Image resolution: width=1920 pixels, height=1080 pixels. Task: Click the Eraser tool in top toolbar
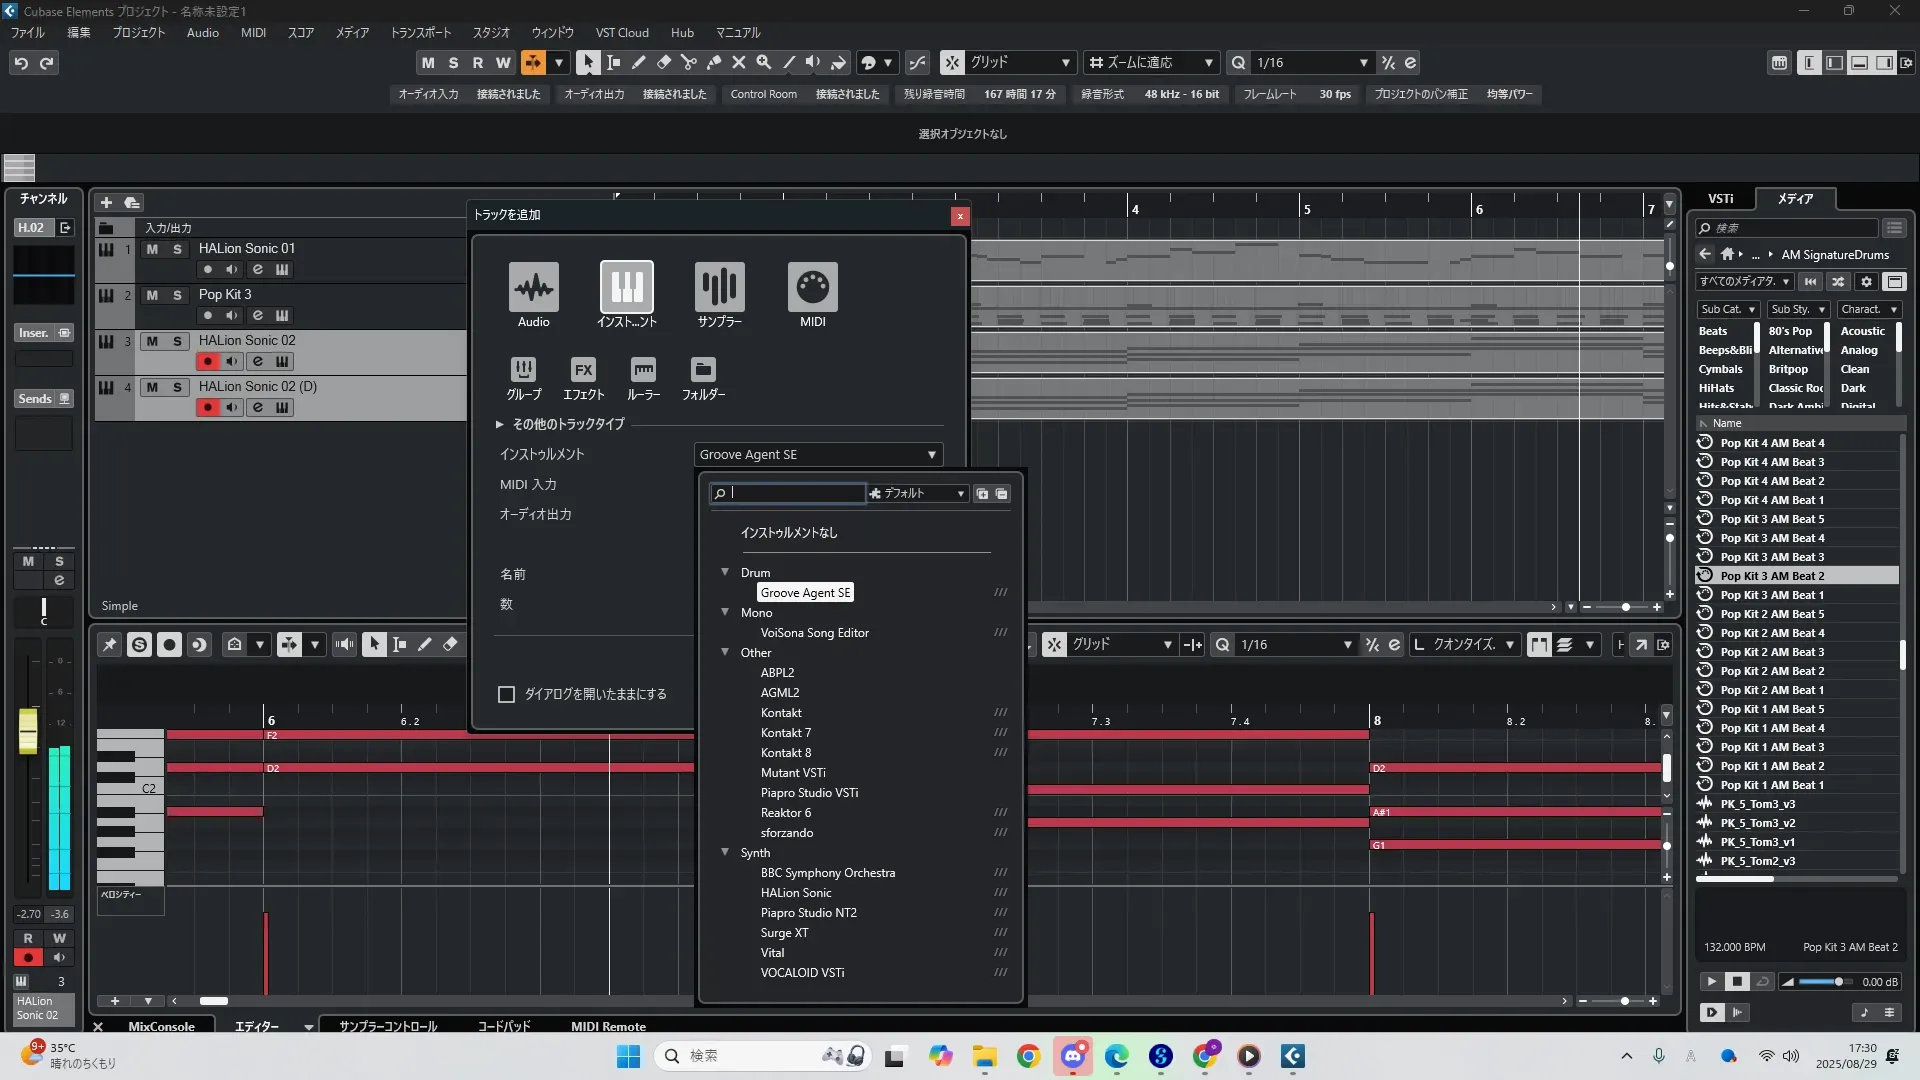(663, 62)
